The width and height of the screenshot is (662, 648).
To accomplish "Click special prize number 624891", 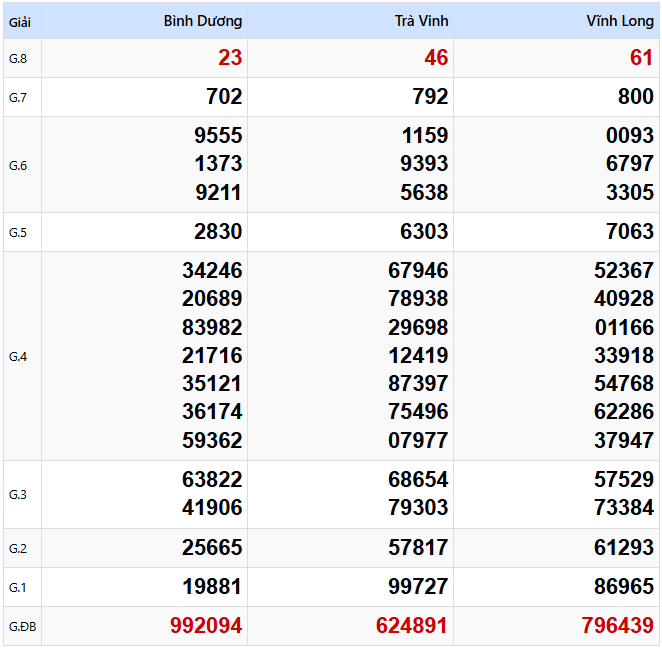I will pyautogui.click(x=412, y=626).
